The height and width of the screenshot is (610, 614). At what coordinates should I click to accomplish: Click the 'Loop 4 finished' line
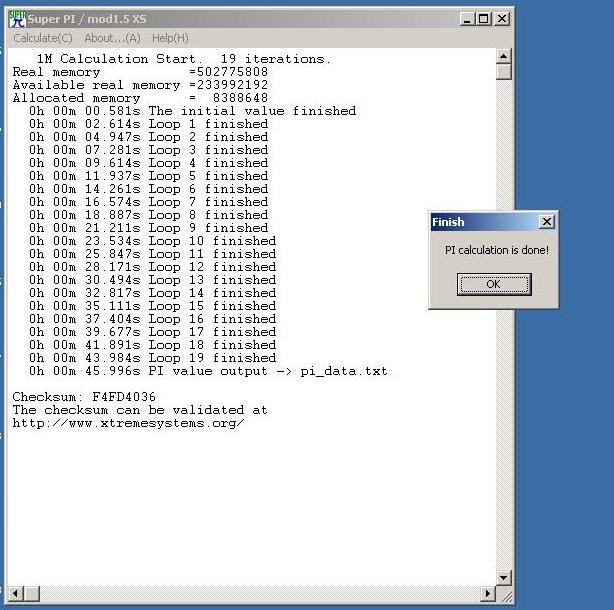coord(148,162)
